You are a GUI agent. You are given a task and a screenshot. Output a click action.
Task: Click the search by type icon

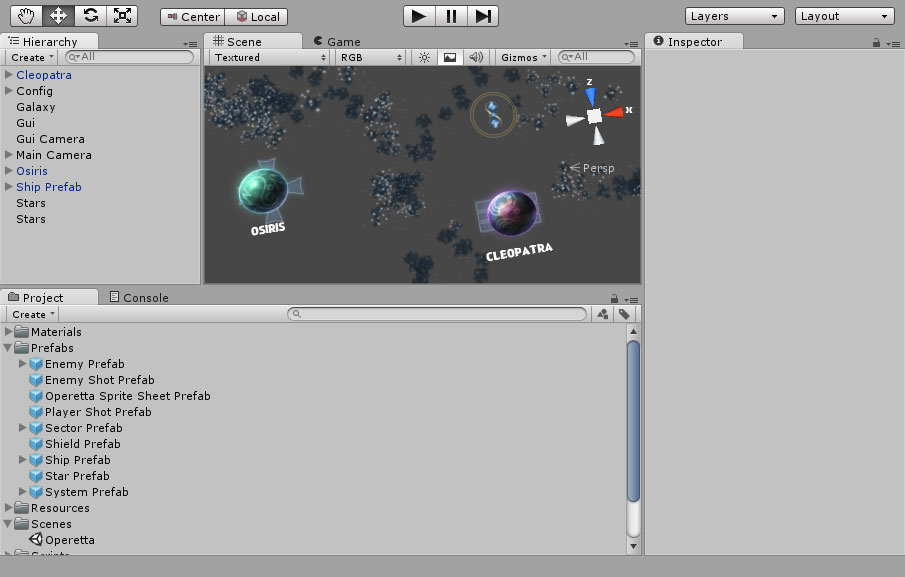pyautogui.click(x=603, y=314)
